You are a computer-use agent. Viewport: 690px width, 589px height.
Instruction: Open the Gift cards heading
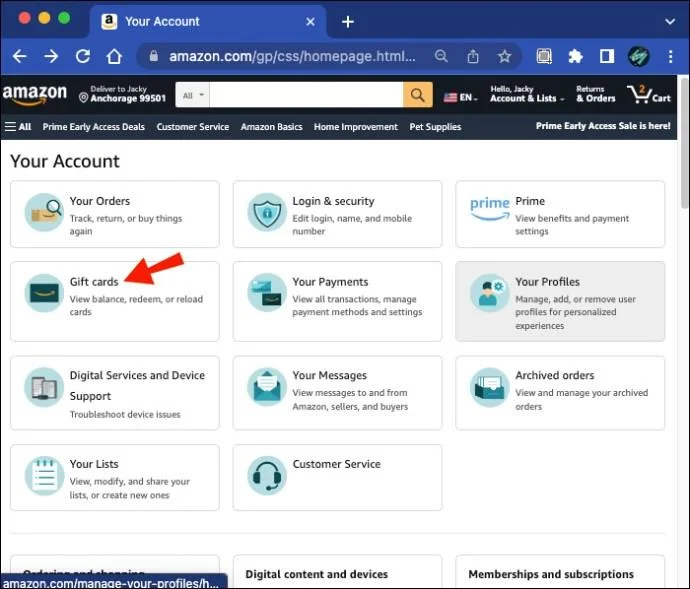pyautogui.click(x=94, y=282)
